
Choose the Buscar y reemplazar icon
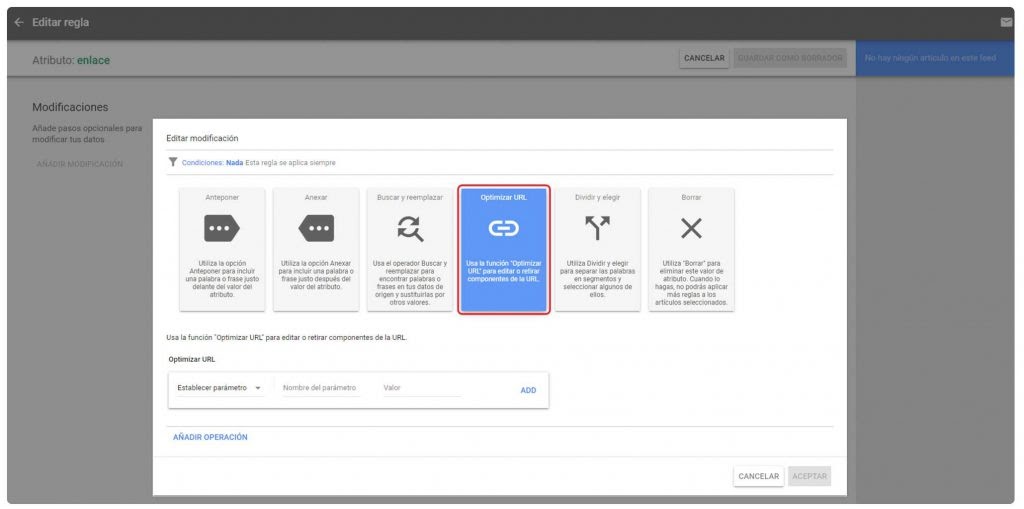409,228
